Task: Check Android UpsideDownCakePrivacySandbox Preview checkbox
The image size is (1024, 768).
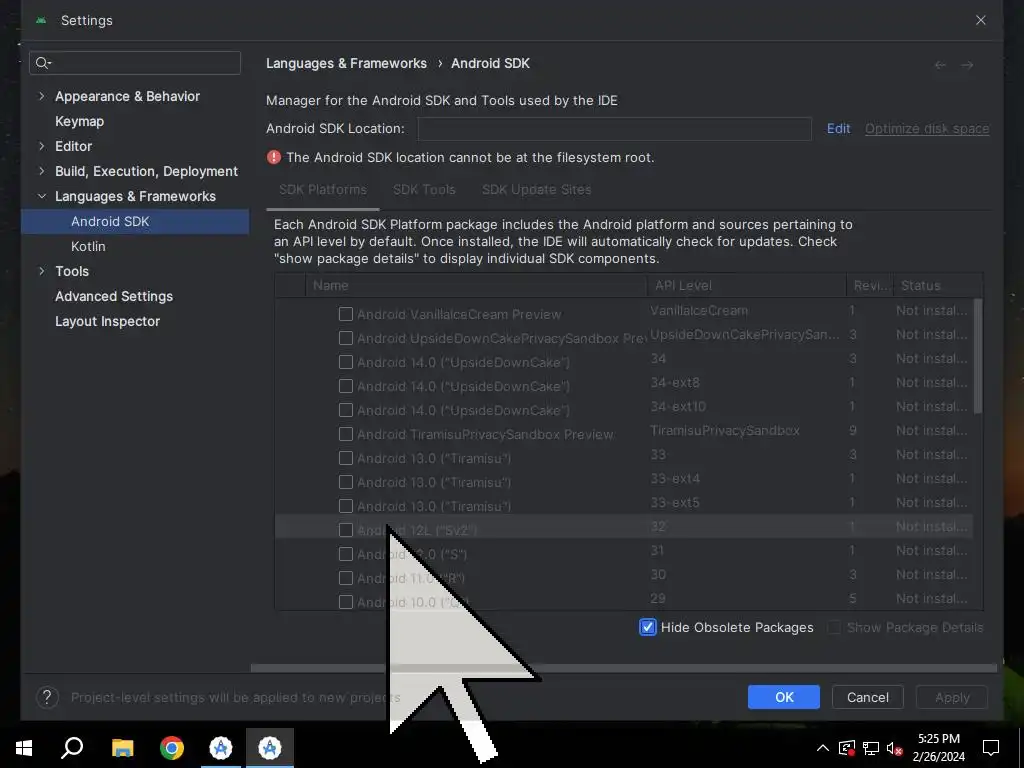Action: 346,338
